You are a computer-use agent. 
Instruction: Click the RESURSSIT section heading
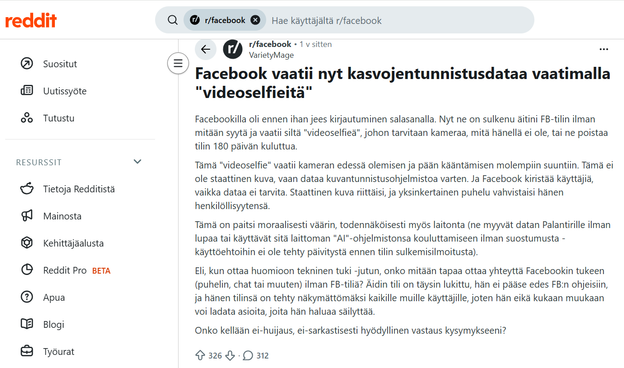pyautogui.click(x=39, y=162)
